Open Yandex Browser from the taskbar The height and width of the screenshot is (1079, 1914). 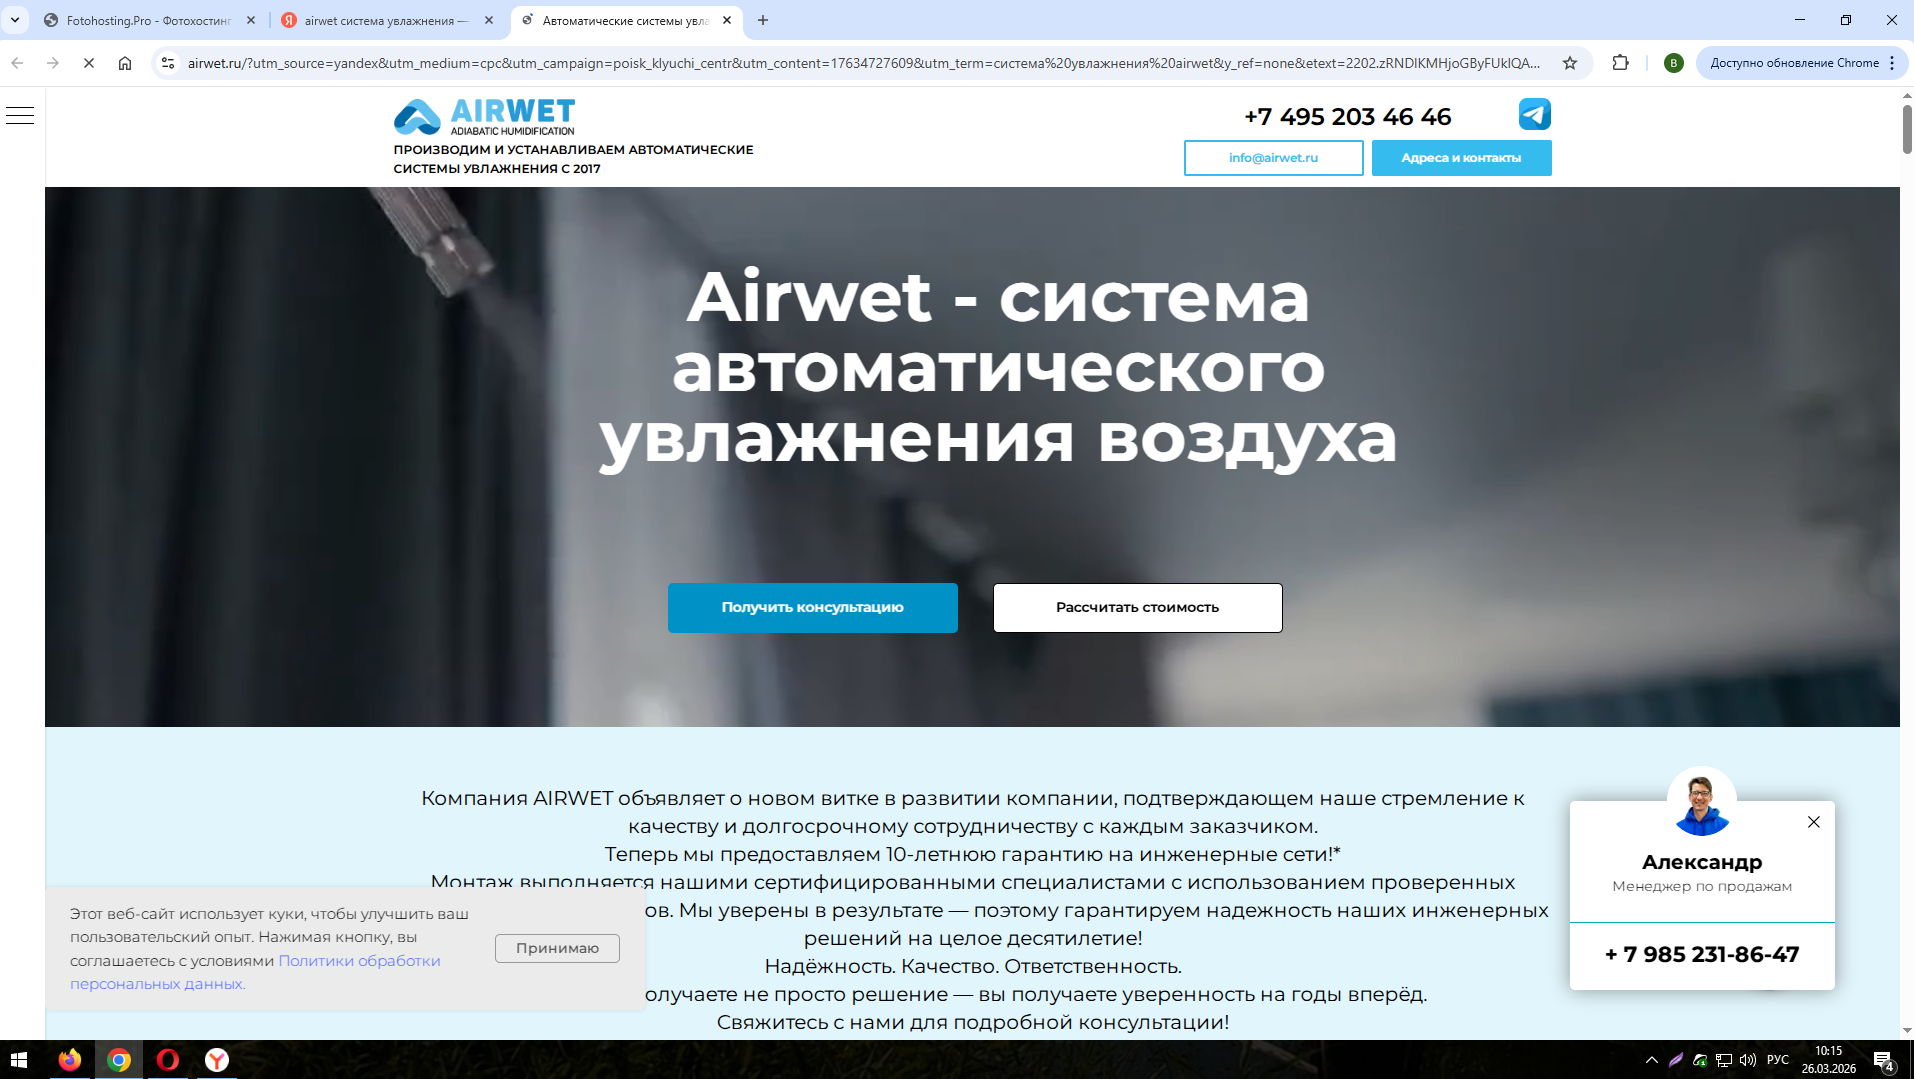pos(217,1060)
